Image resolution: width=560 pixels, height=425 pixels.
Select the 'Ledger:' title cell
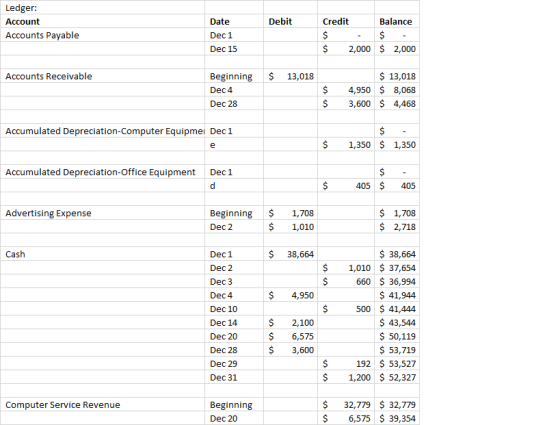pyautogui.click(x=102, y=8)
